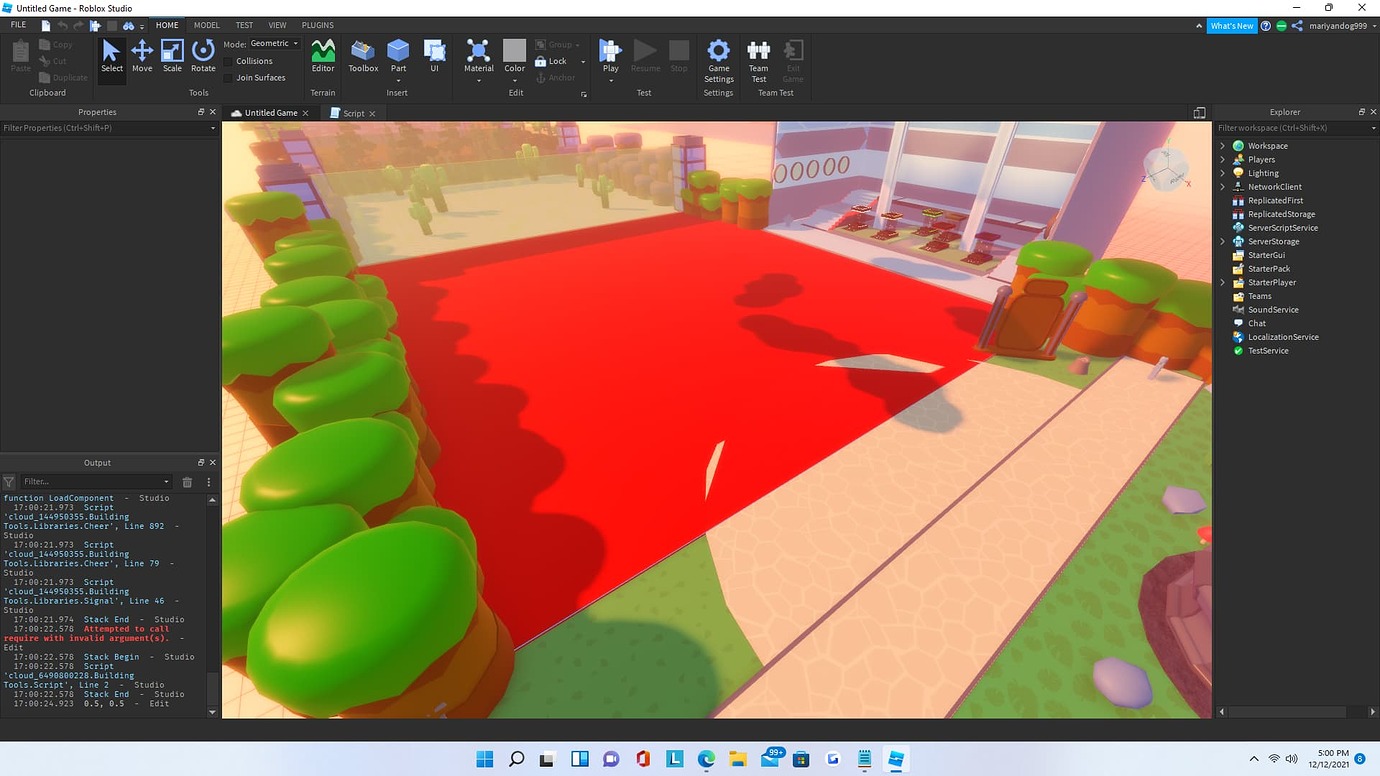Viewport: 1380px width, 776px height.
Task: Open the Windows Start menu
Action: [485, 758]
